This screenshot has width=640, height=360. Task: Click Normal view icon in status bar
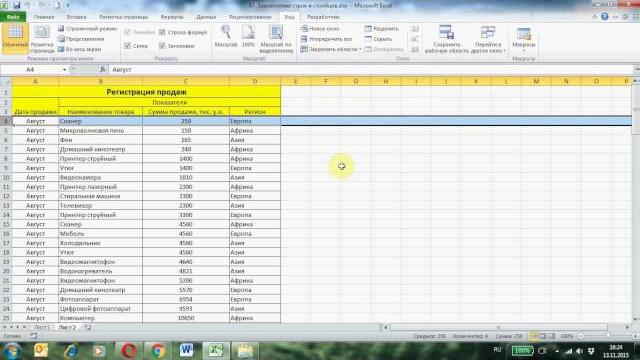click(x=534, y=336)
